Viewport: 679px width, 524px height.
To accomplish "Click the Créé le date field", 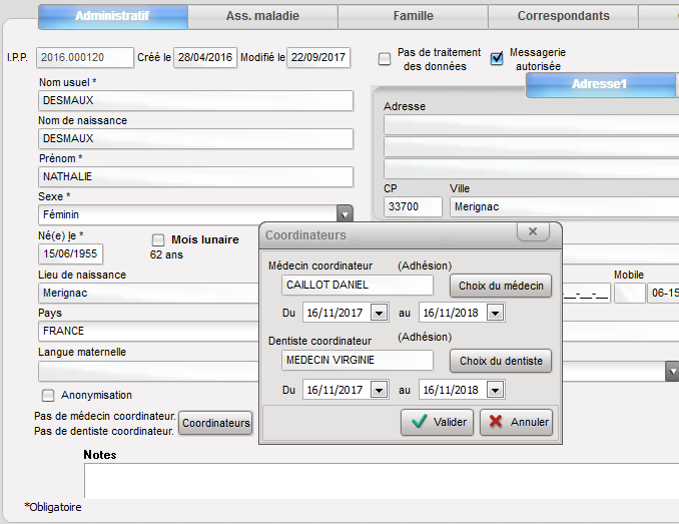I will (205, 58).
